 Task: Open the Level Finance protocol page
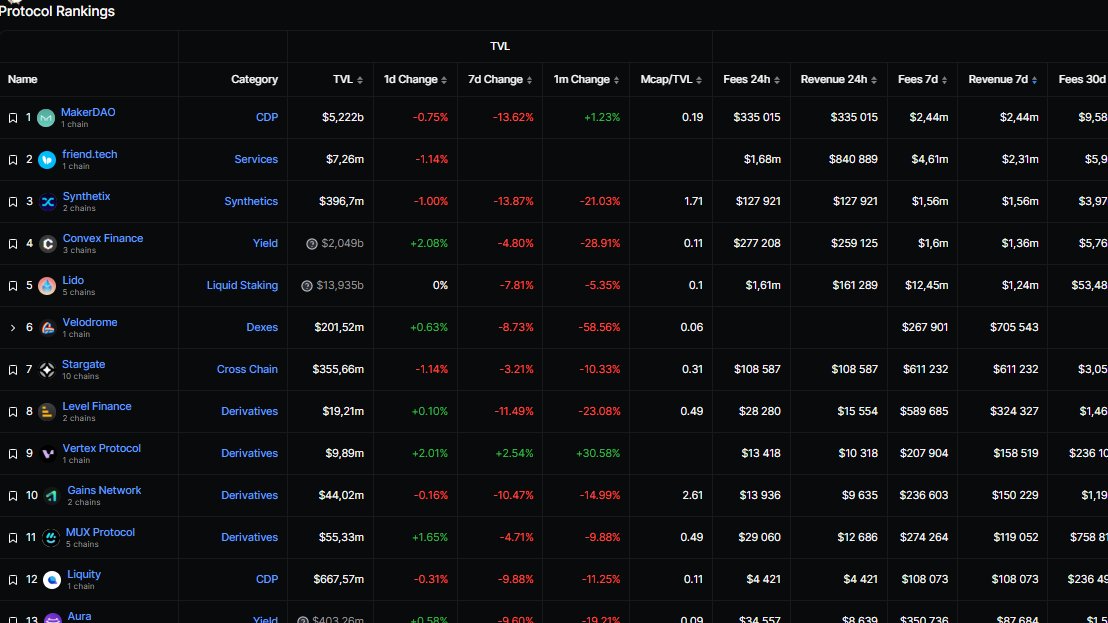click(x=97, y=406)
